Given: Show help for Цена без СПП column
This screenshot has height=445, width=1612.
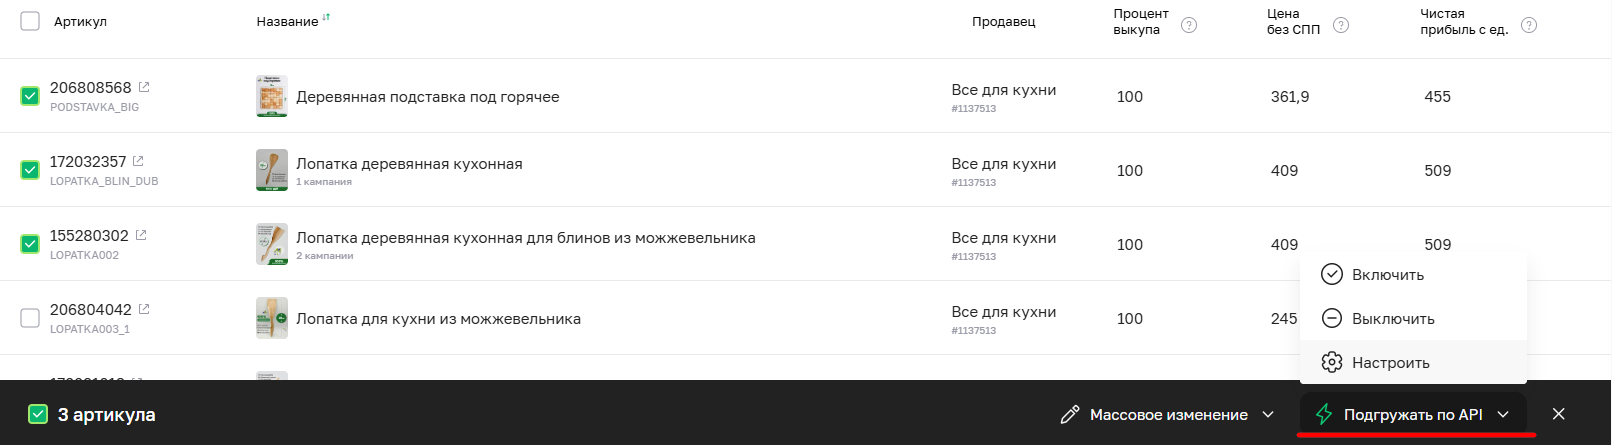Looking at the screenshot, I should click(1341, 25).
